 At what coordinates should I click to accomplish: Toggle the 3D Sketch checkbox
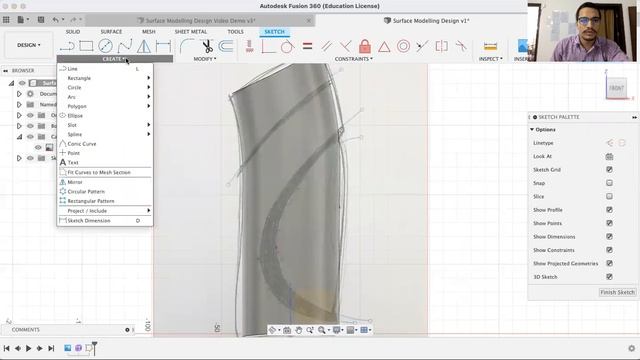click(609, 277)
